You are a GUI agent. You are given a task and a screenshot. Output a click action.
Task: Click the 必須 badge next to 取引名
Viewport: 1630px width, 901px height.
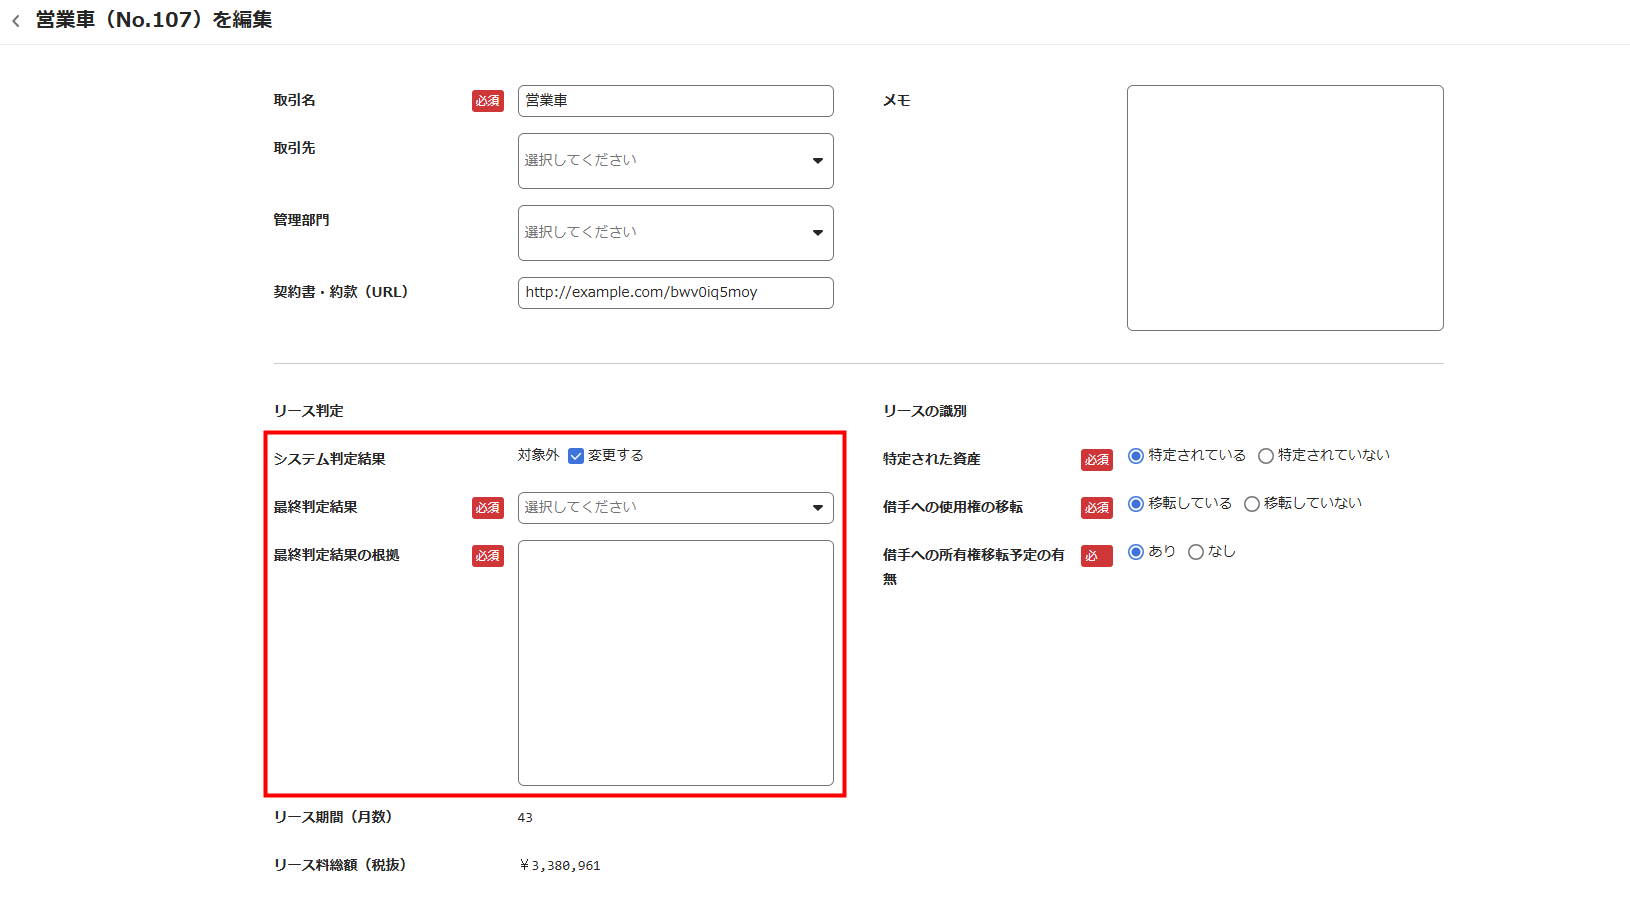[x=488, y=101]
